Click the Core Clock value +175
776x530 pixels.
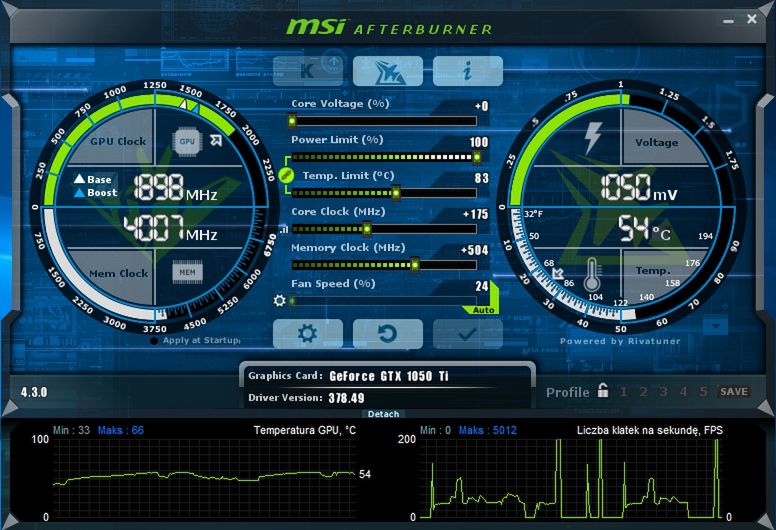(x=476, y=214)
